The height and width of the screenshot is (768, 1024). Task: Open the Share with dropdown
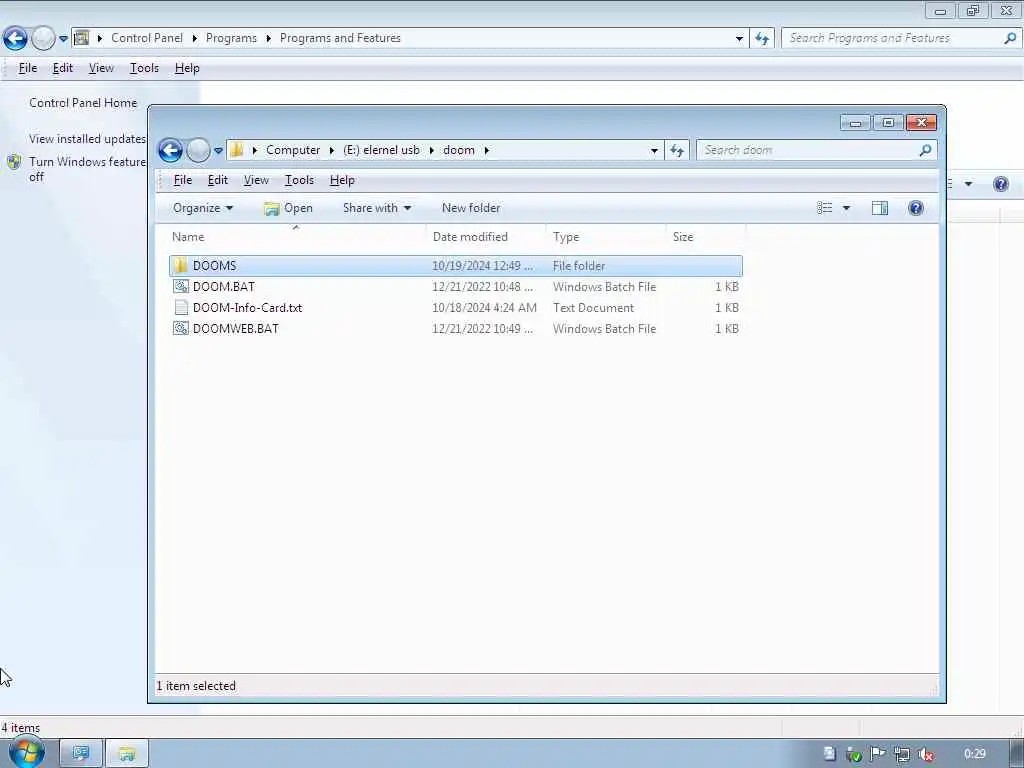click(377, 208)
